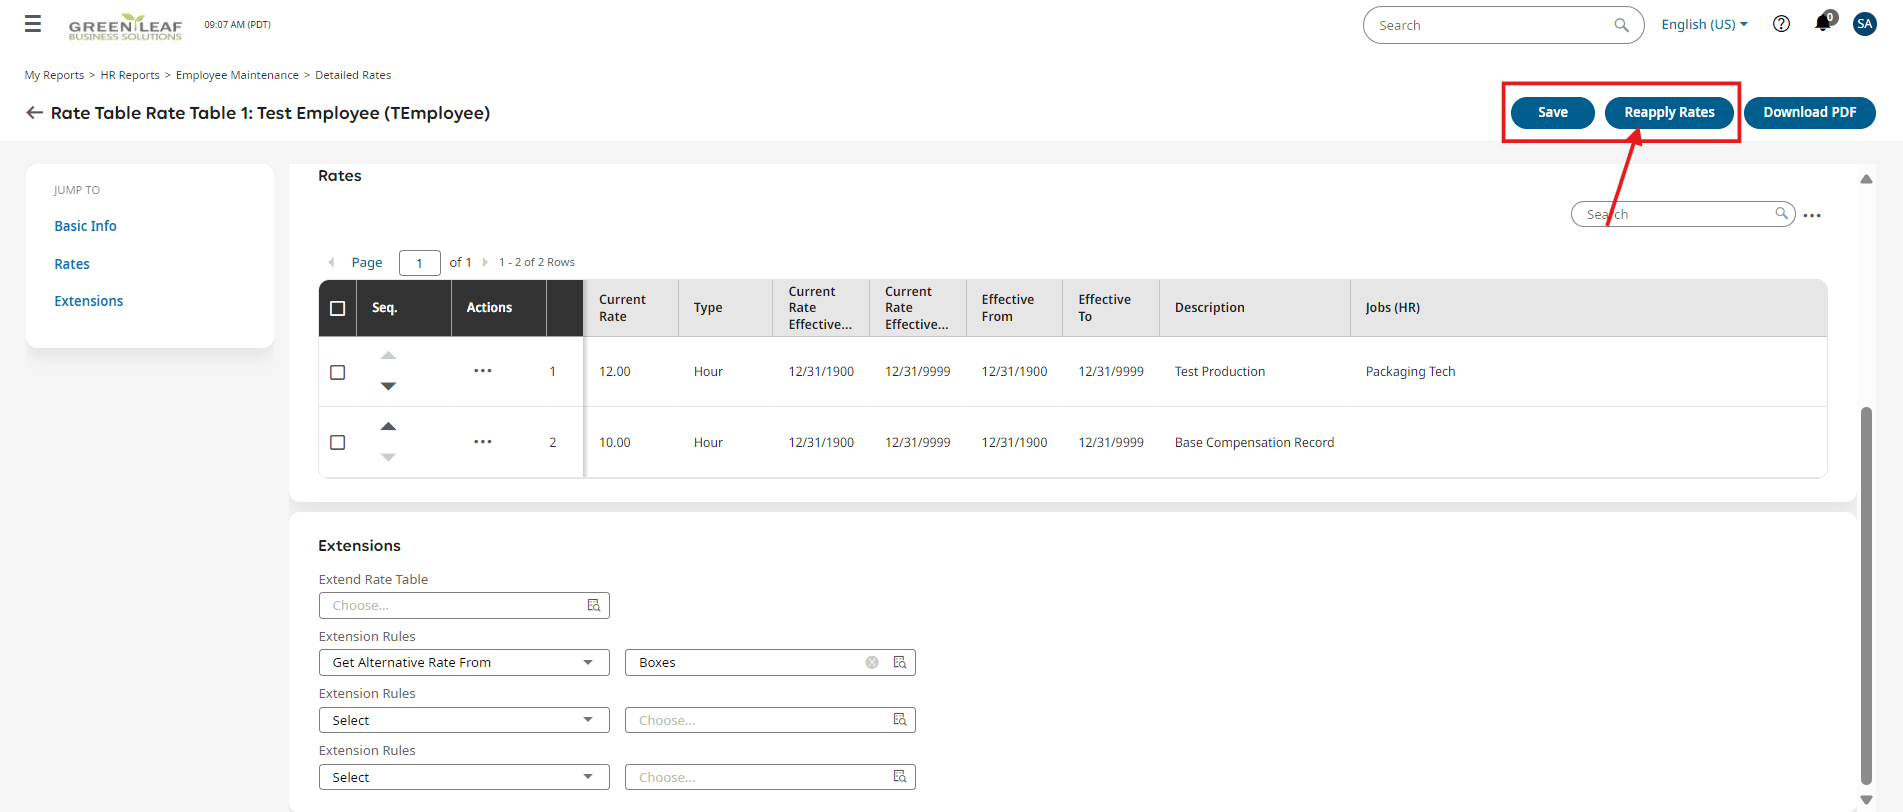Click the Download PDF button
The width and height of the screenshot is (1903, 812).
tap(1809, 112)
